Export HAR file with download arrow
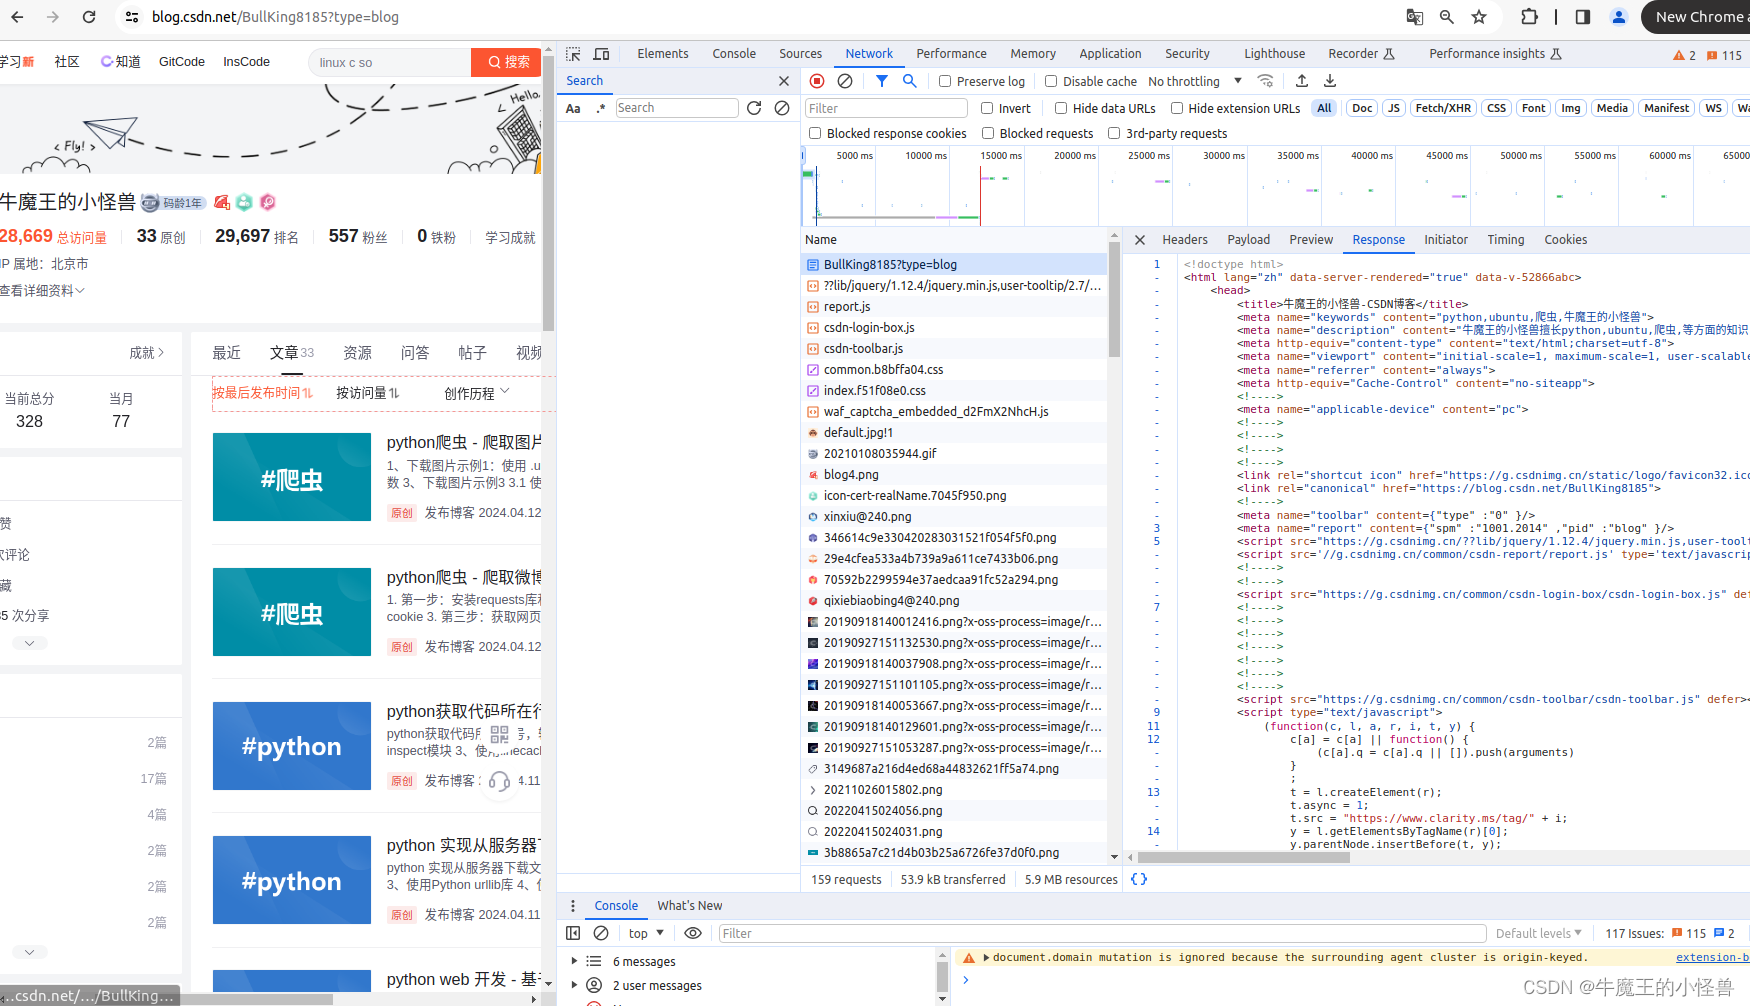 point(1330,81)
